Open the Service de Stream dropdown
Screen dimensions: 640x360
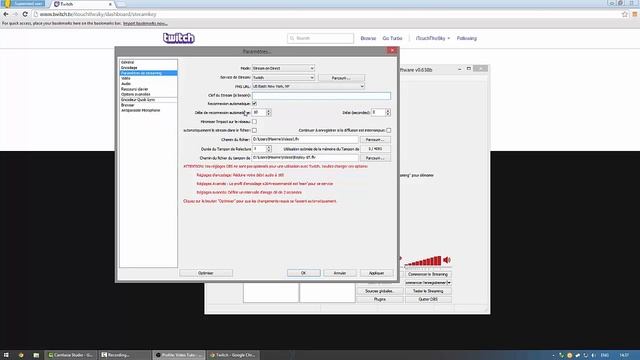point(283,78)
